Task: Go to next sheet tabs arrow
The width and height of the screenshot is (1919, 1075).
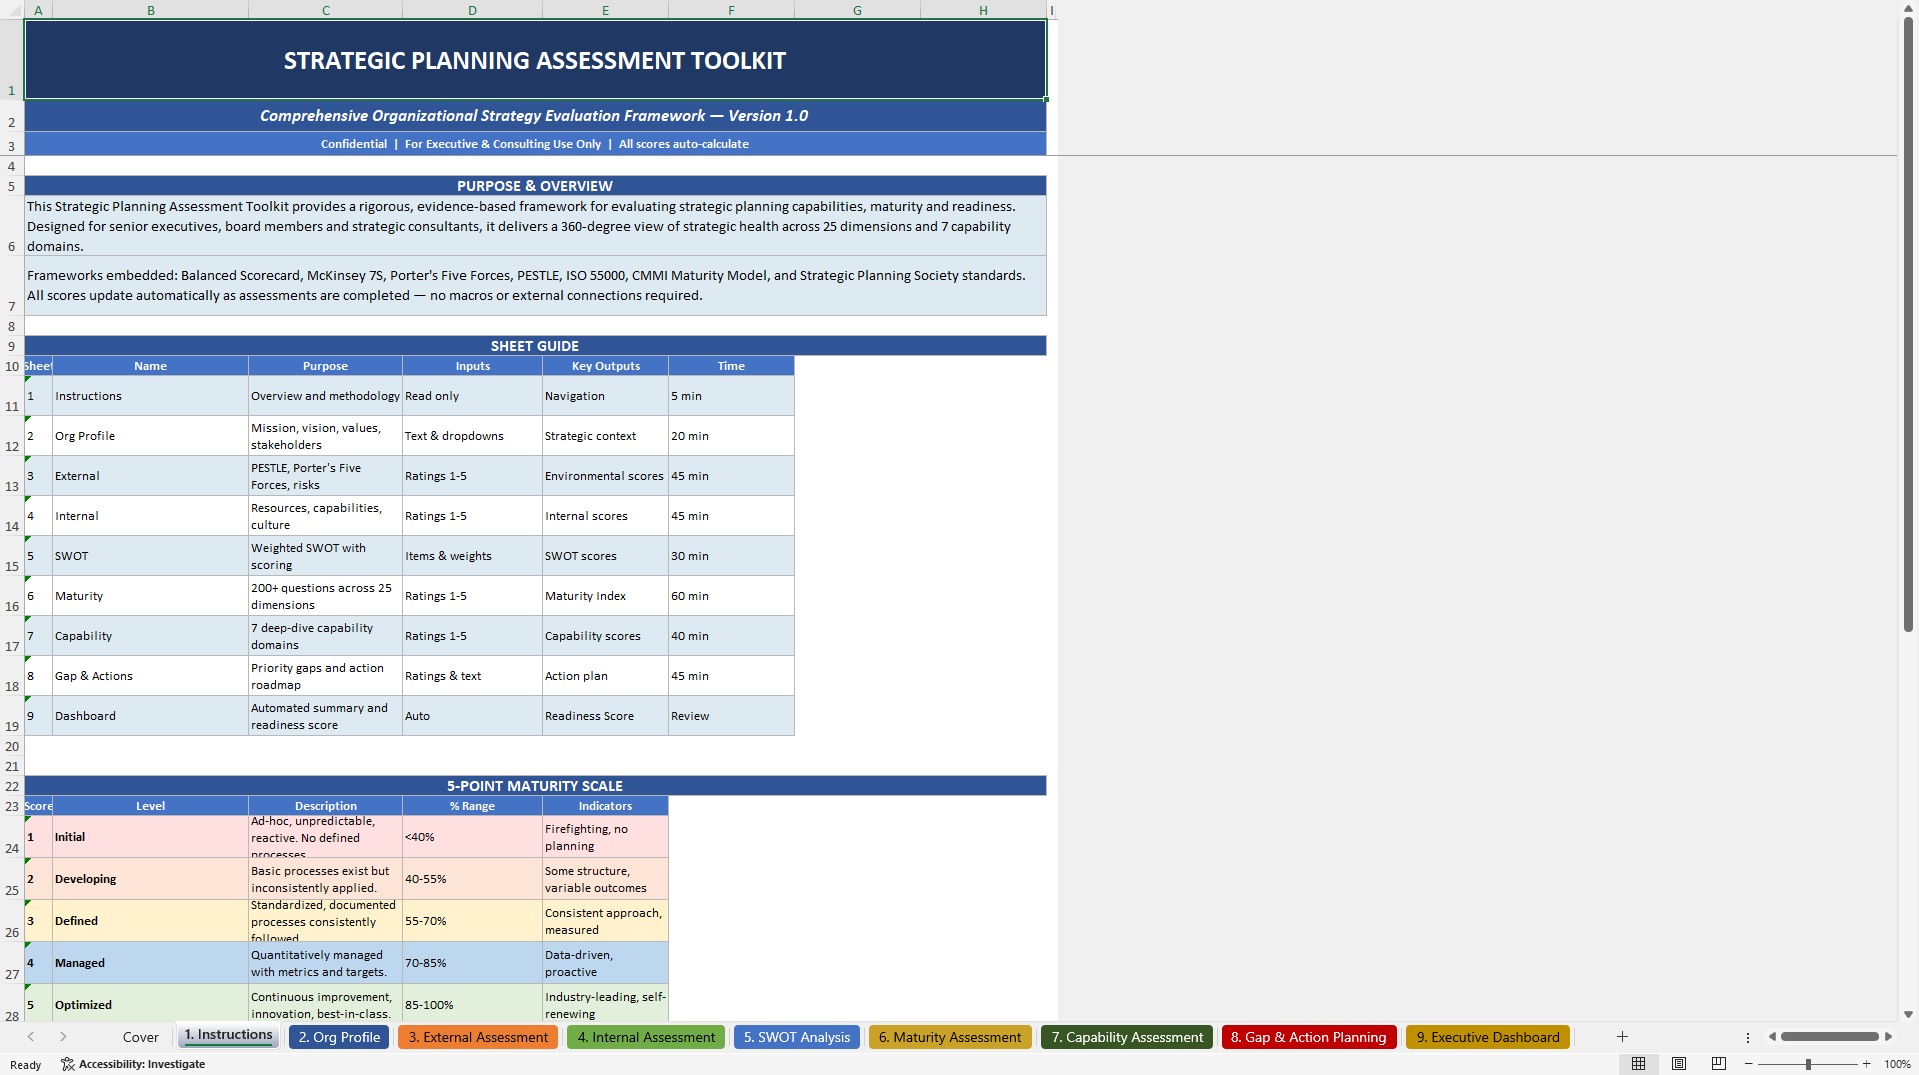Action: [x=63, y=1037]
